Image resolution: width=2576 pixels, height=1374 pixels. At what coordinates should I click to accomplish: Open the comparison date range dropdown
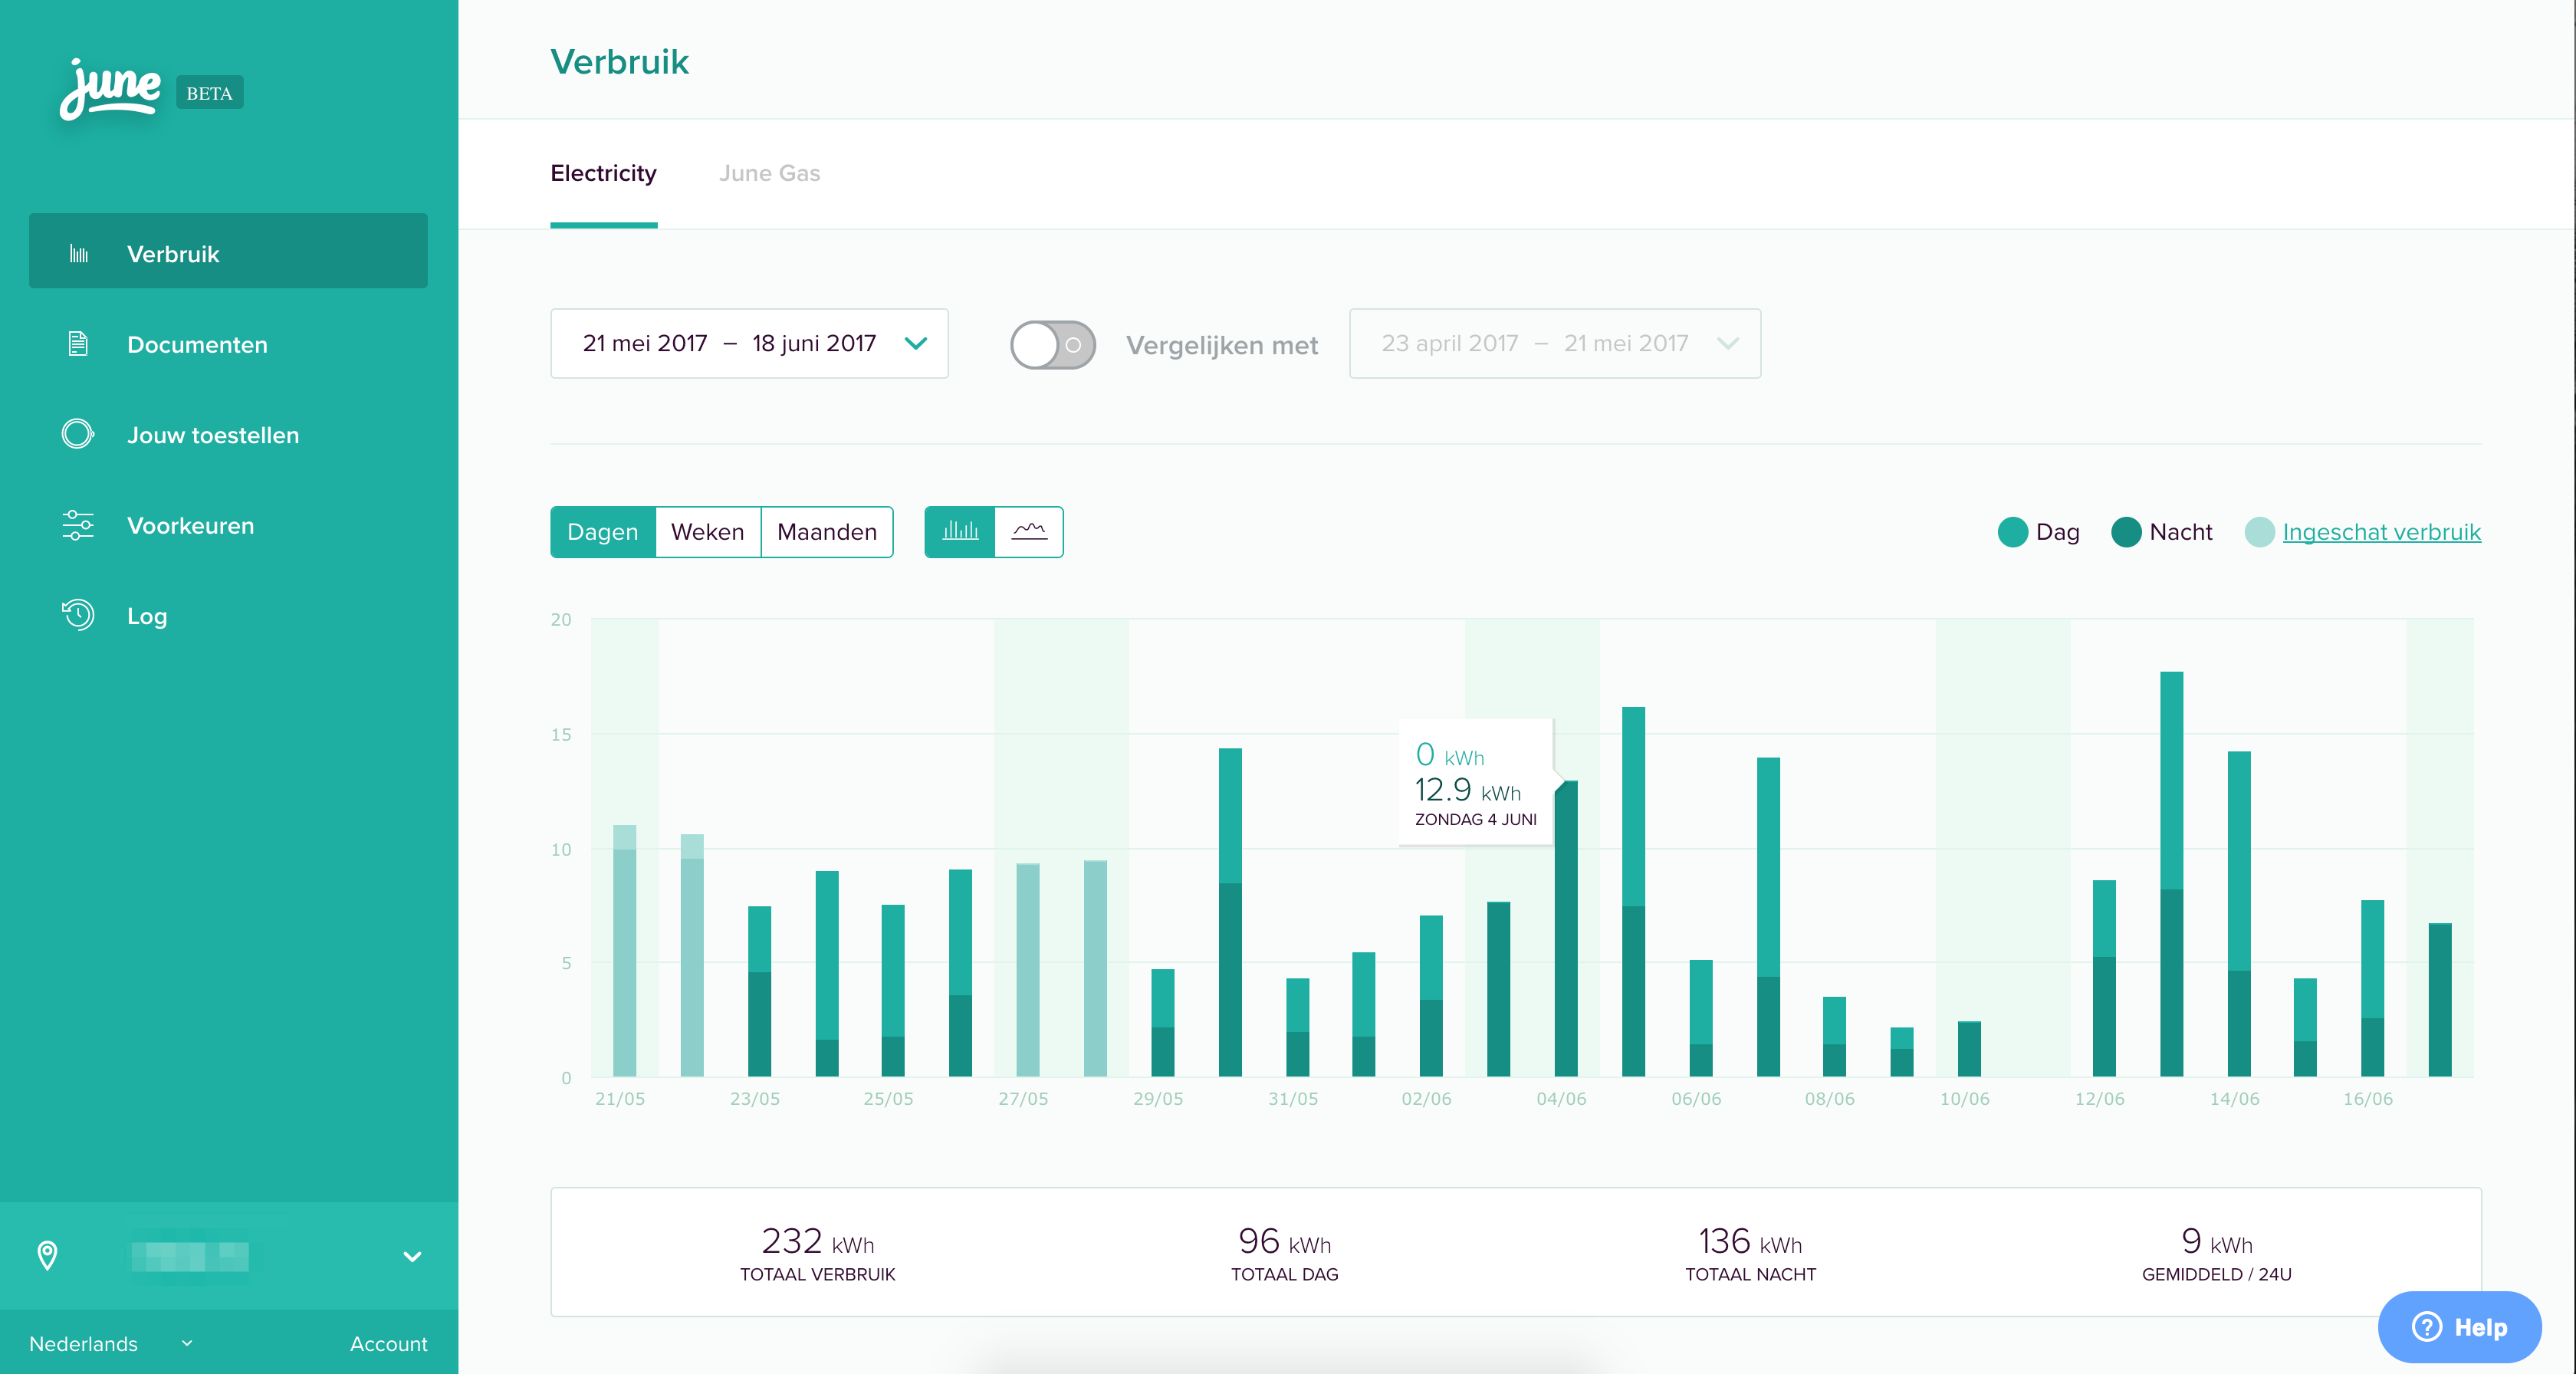[1554, 343]
